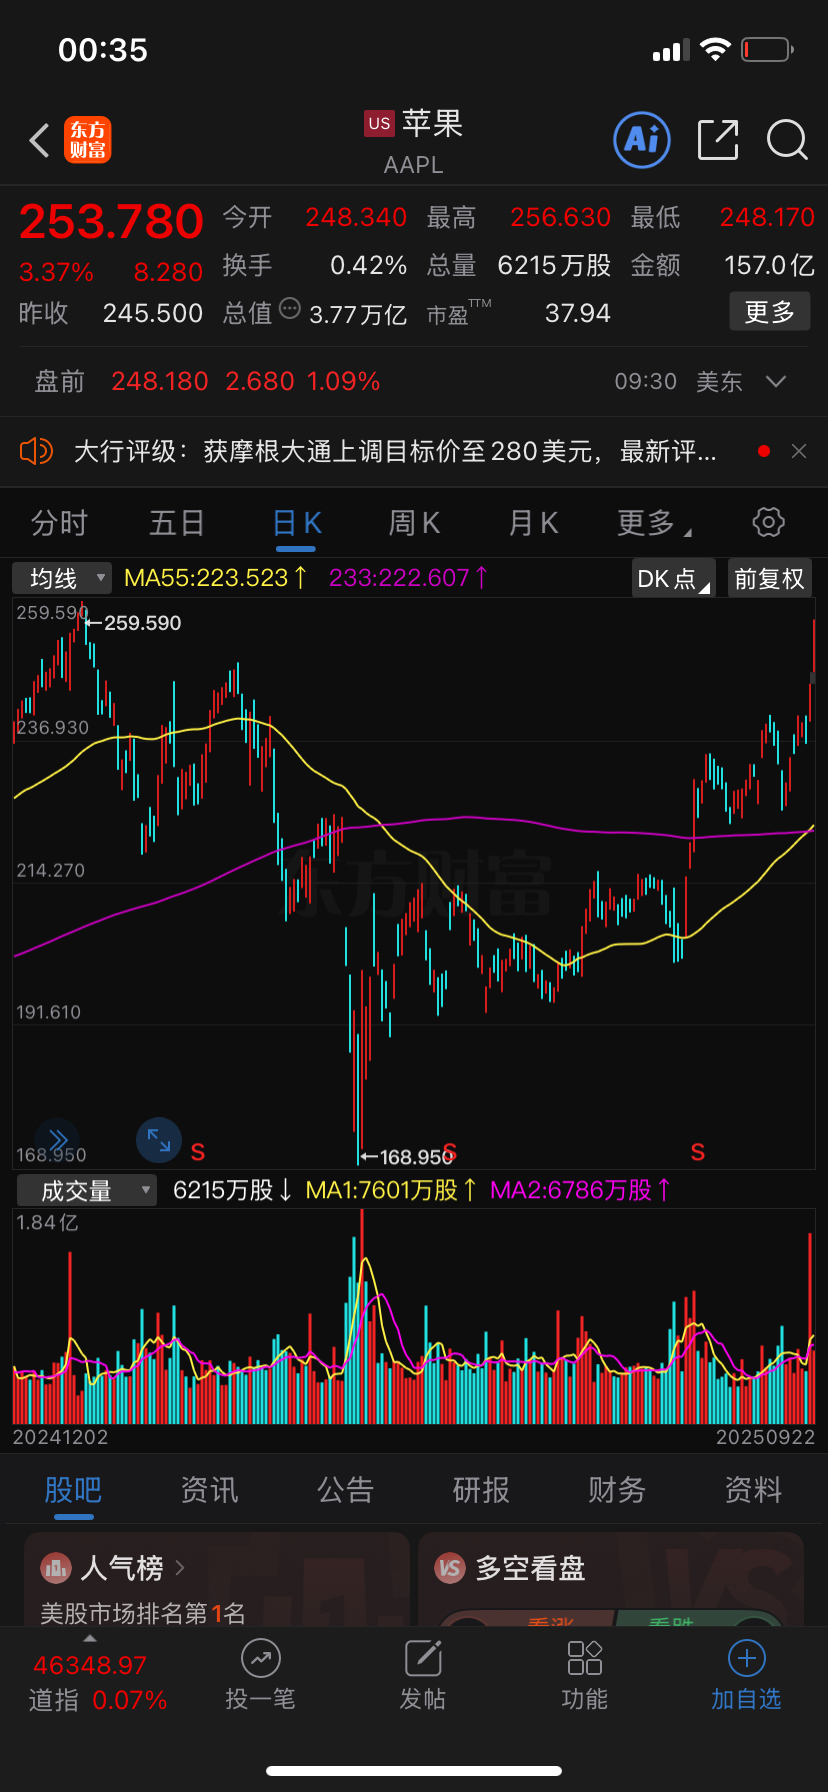This screenshot has width=828, height=1792.
Task: Expand 人气榜 arrow
Action: [x=180, y=1568]
